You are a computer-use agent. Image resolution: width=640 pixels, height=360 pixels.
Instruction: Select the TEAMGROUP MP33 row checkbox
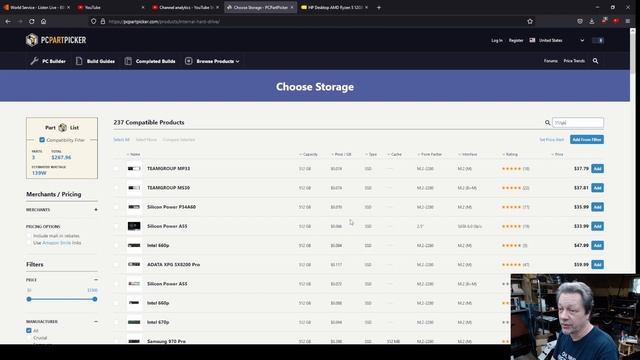tap(116, 169)
